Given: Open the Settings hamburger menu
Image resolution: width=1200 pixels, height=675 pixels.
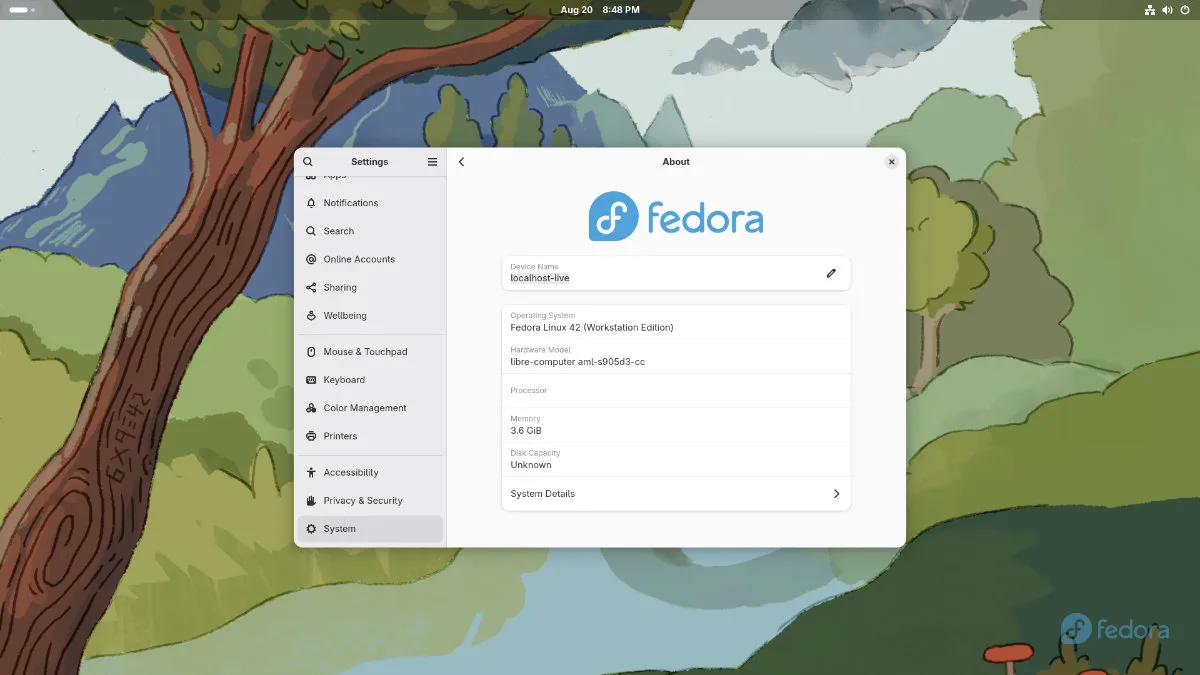Looking at the screenshot, I should click(432, 162).
